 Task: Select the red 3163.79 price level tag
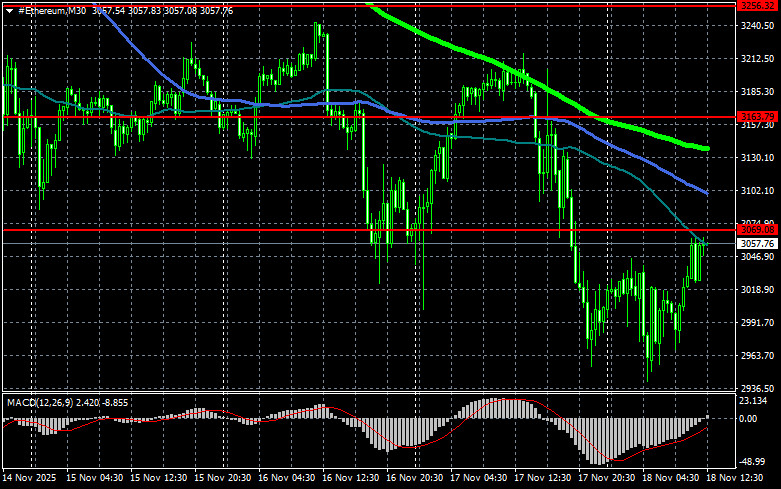click(758, 117)
